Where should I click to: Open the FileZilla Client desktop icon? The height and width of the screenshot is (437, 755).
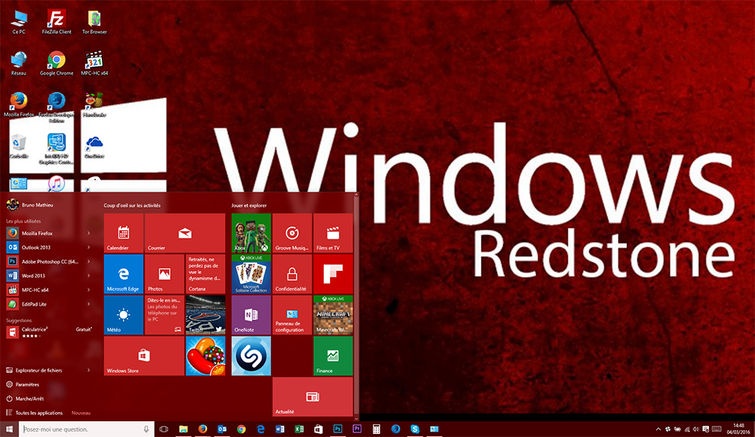[x=56, y=22]
